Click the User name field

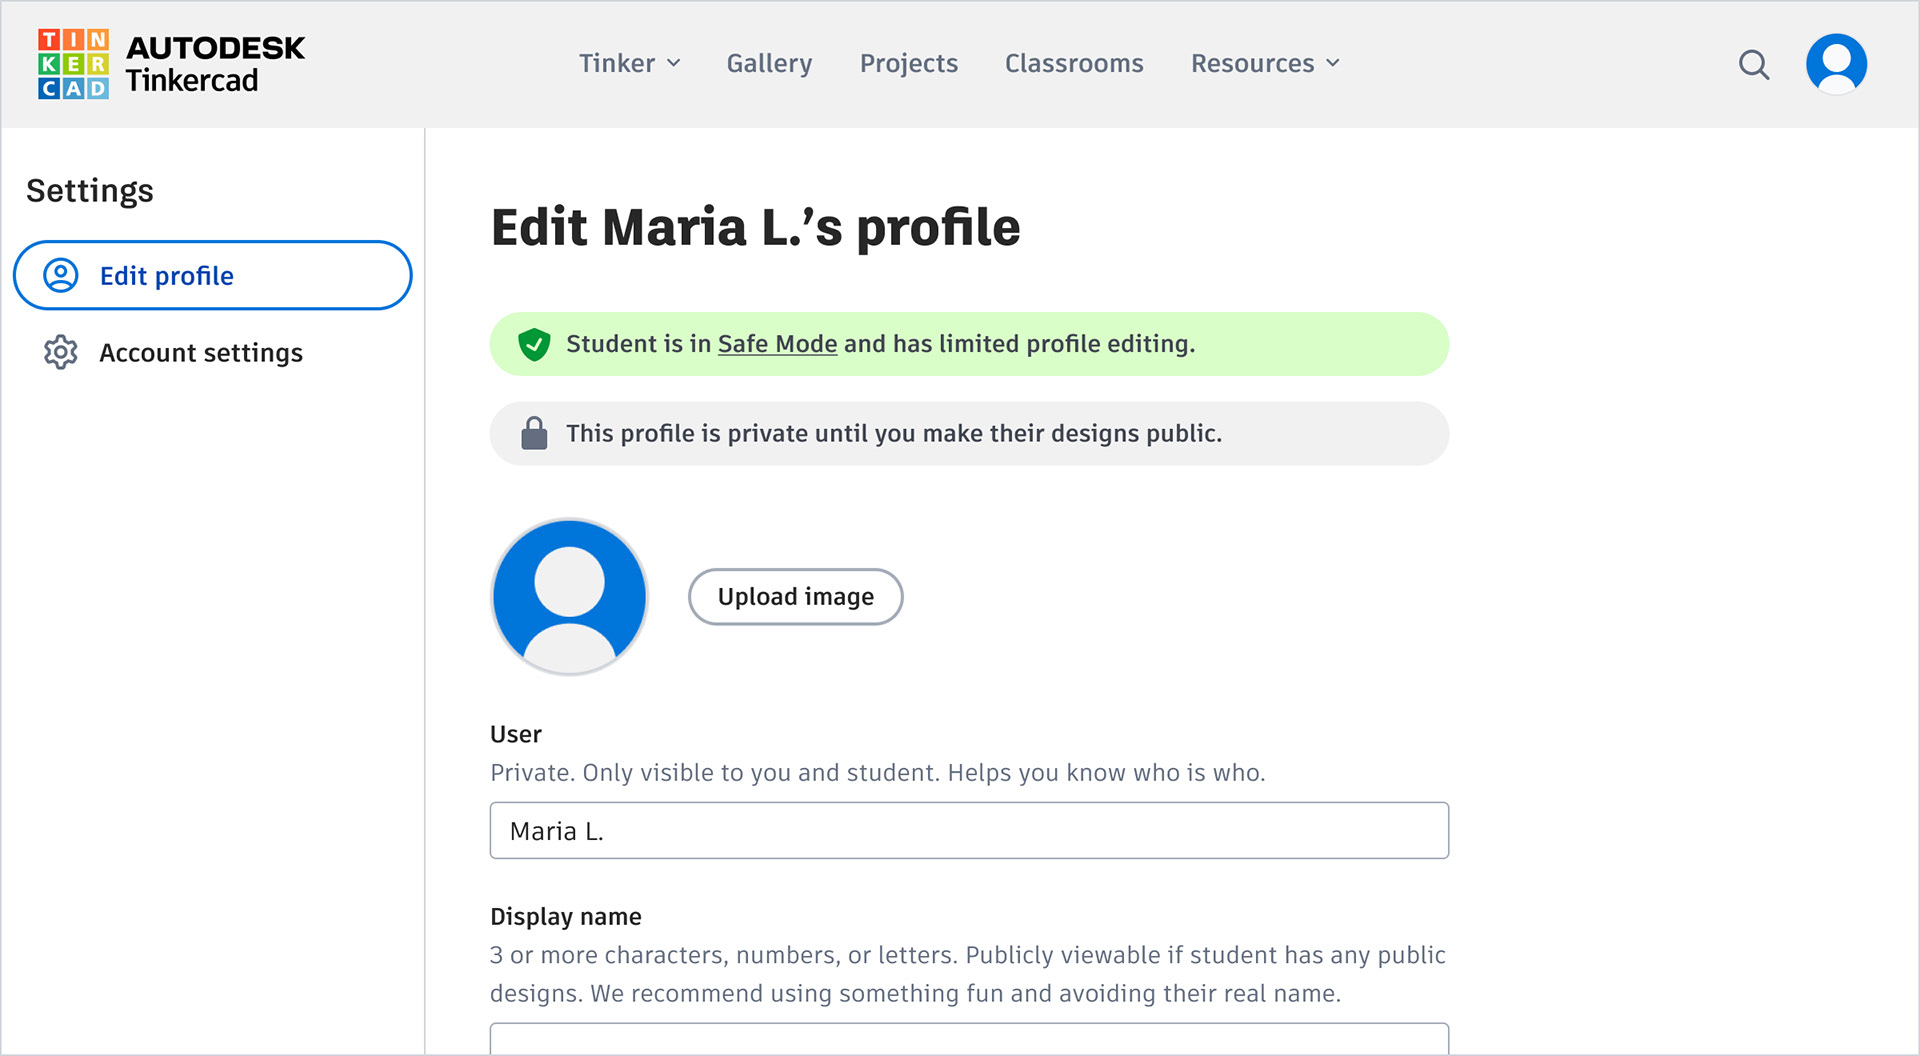click(x=968, y=830)
